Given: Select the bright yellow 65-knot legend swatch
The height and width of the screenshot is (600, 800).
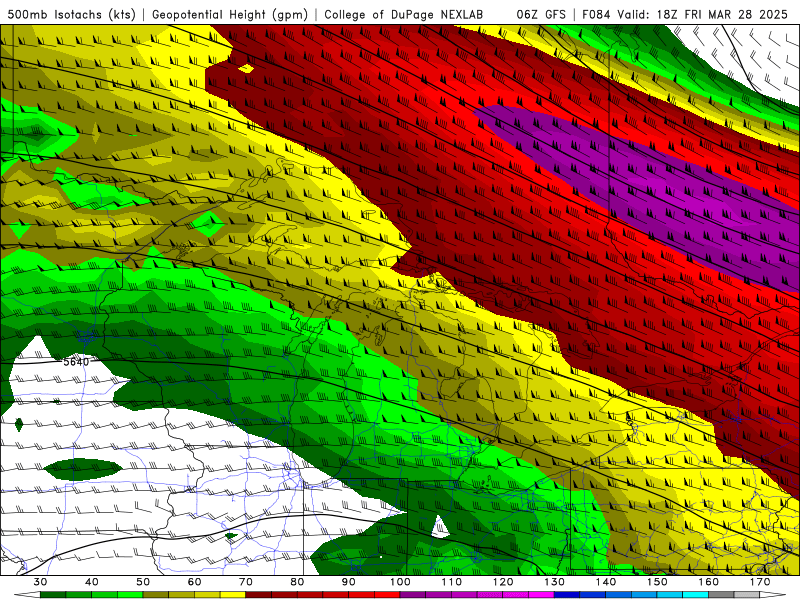Looking at the screenshot, I should tap(233, 596).
